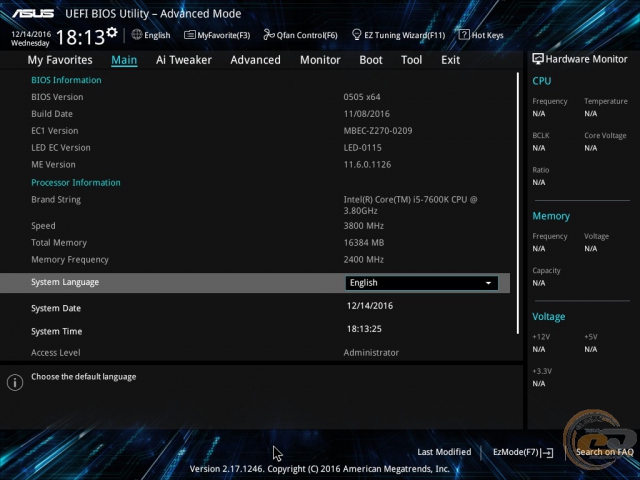Click Search on FAQ

pos(604,452)
